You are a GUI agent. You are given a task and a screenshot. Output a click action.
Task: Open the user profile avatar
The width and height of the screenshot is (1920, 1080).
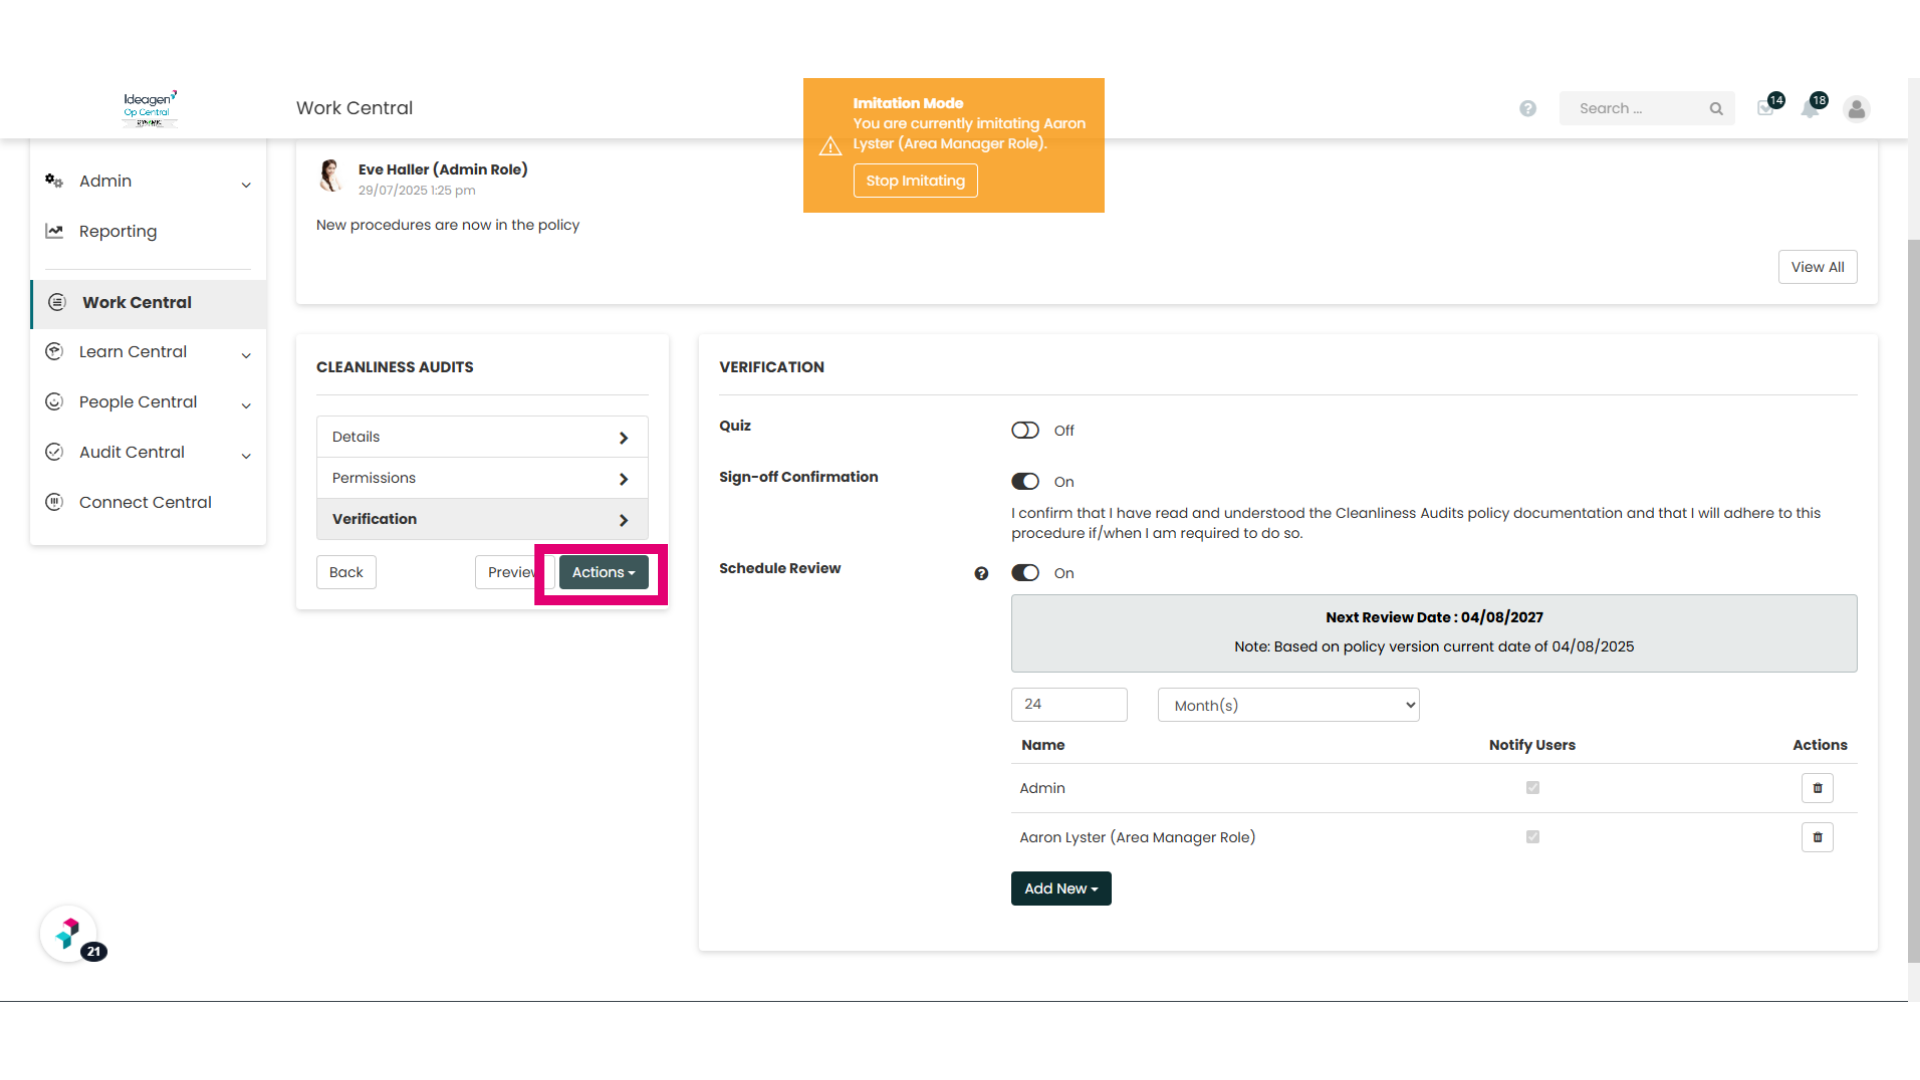pyautogui.click(x=1857, y=108)
